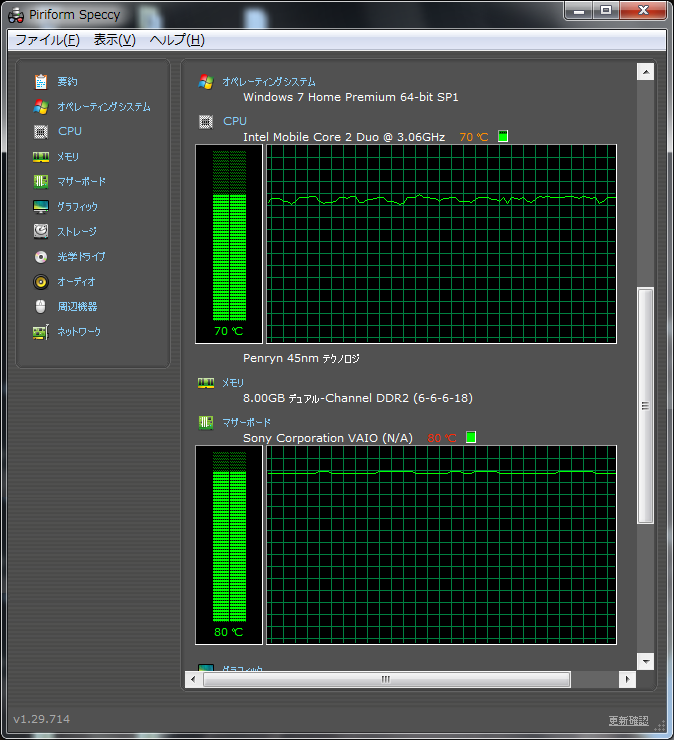Click the メモリ RAM icon in sidebar
Viewport: 674px width, 742px height.
click(x=41, y=157)
